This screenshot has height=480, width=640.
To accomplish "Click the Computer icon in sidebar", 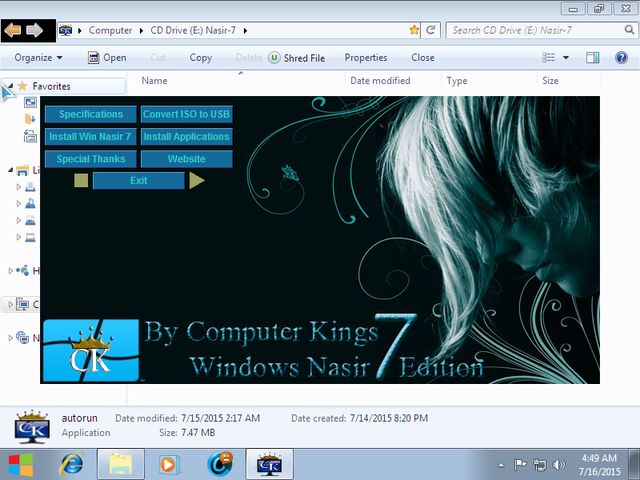I will pos(23,304).
